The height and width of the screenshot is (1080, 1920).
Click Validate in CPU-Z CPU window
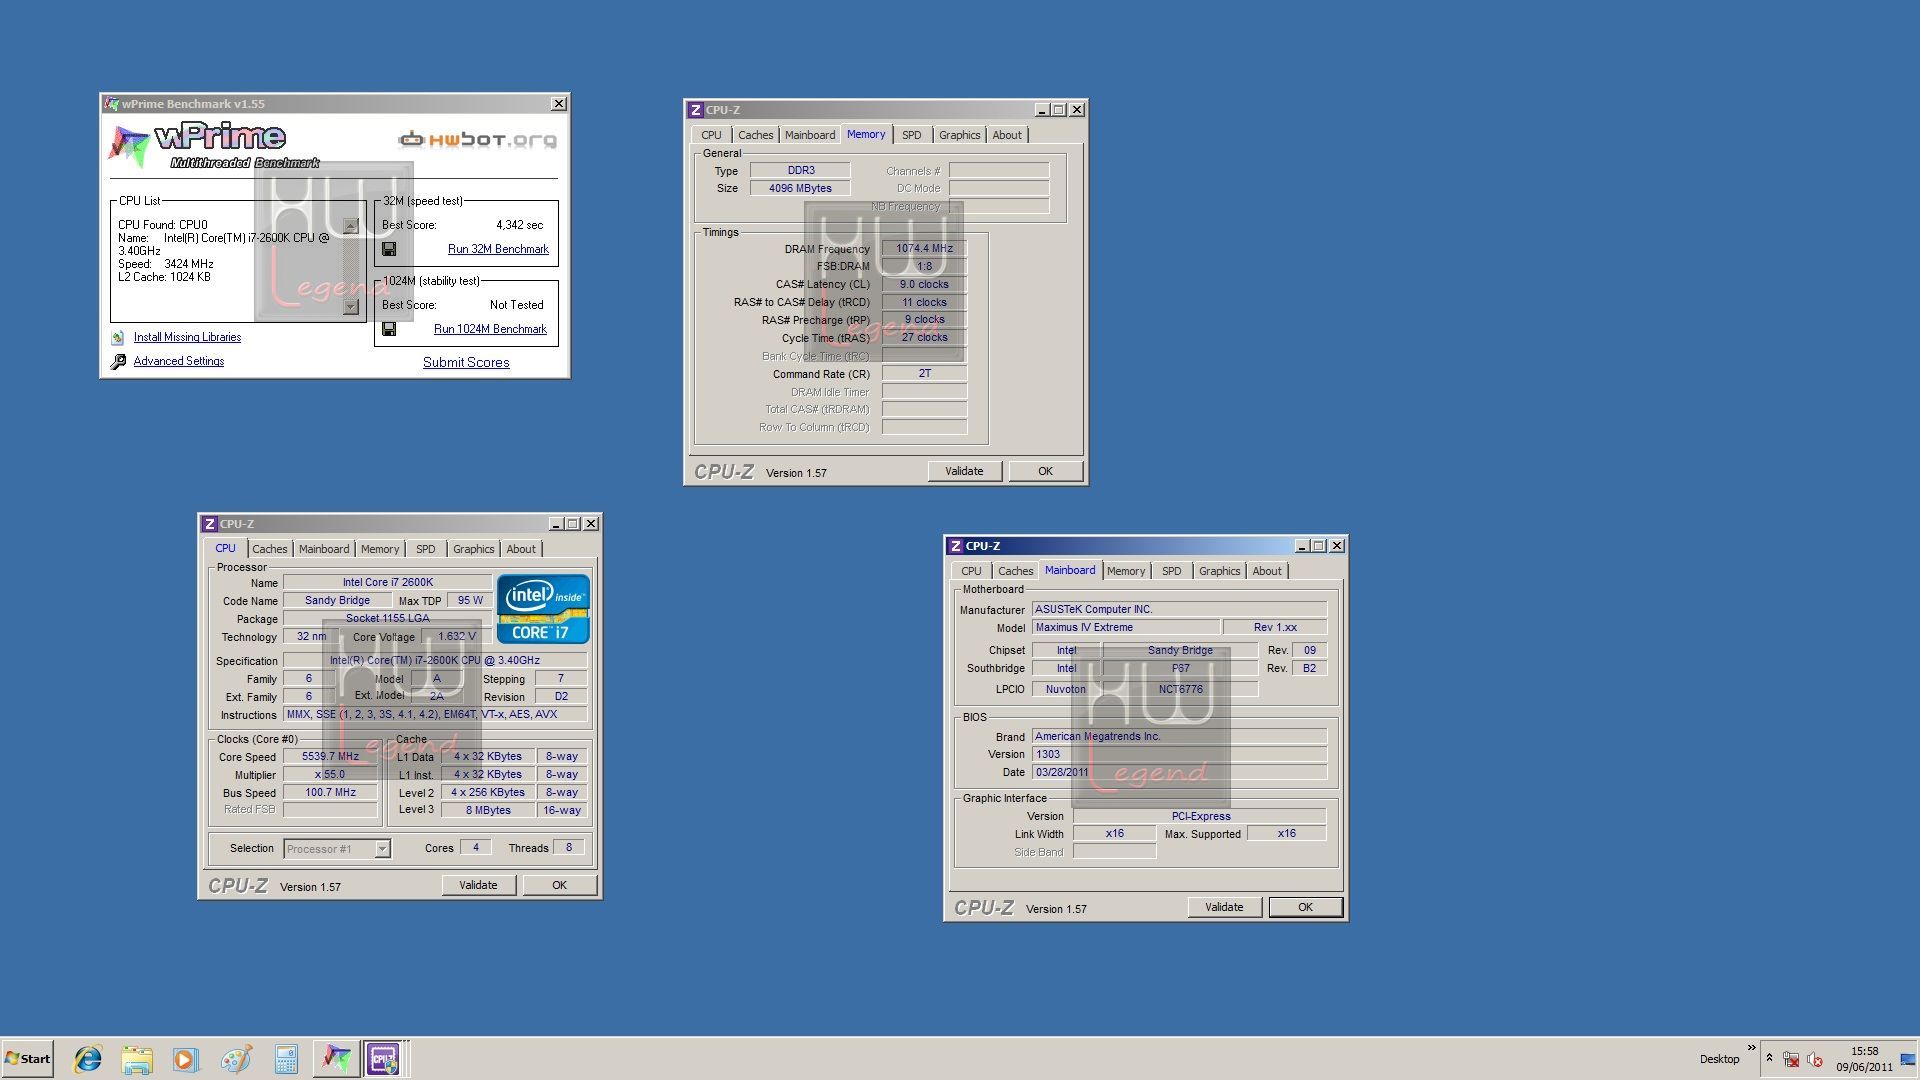pyautogui.click(x=478, y=885)
